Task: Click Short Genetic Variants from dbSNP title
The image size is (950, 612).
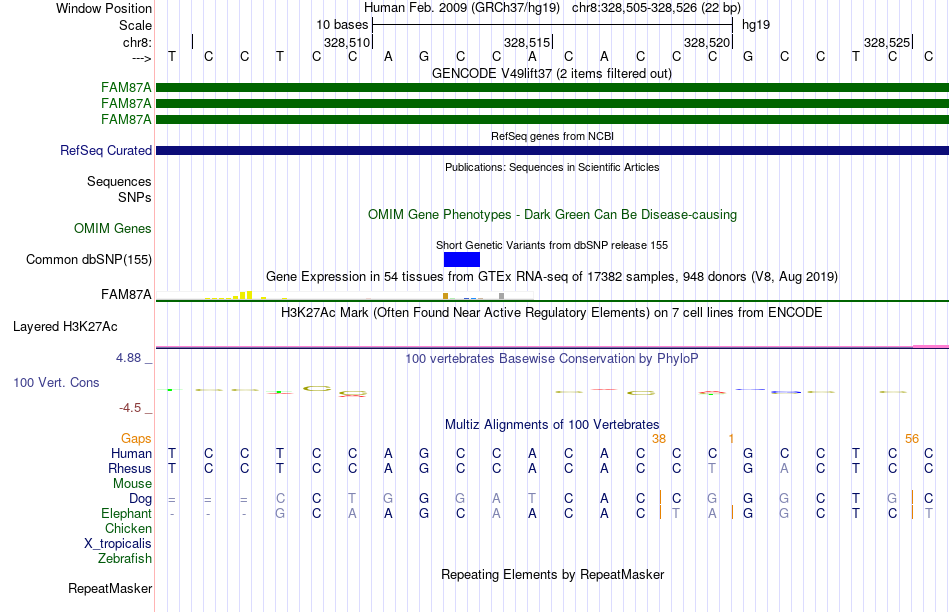Action: coord(552,245)
